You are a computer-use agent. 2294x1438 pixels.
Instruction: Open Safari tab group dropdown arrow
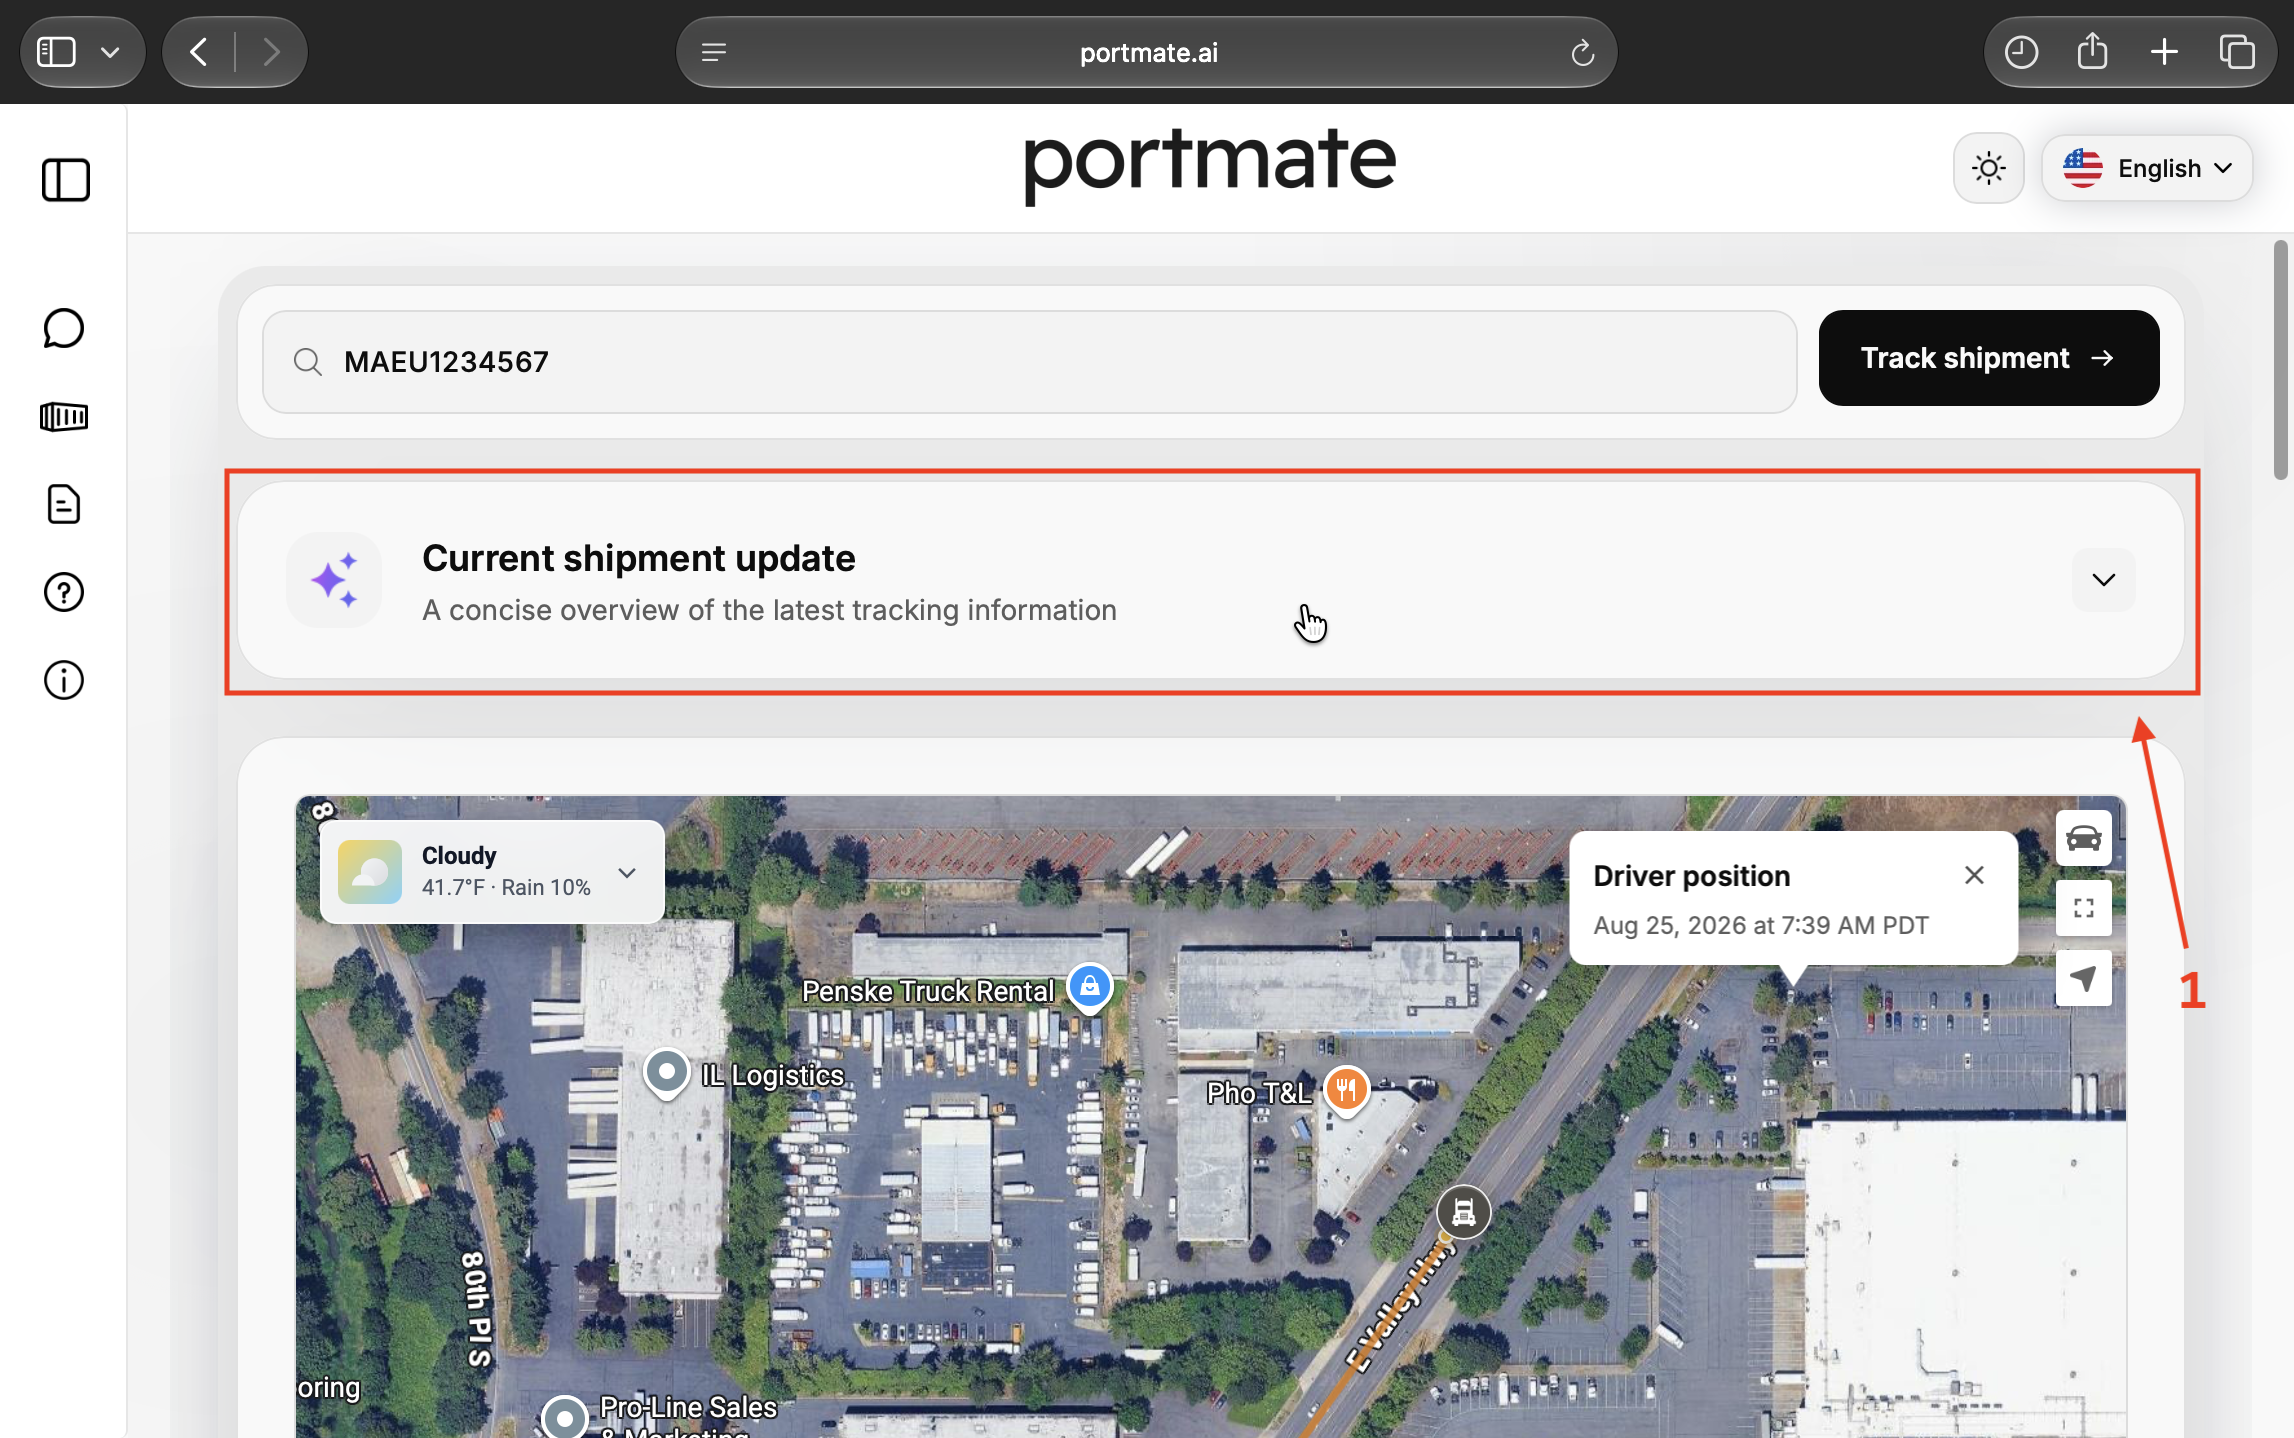click(x=110, y=52)
